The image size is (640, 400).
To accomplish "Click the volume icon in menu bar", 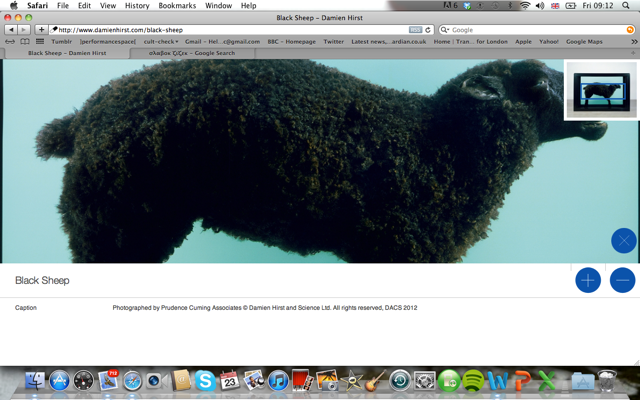I will click(x=540, y=5).
